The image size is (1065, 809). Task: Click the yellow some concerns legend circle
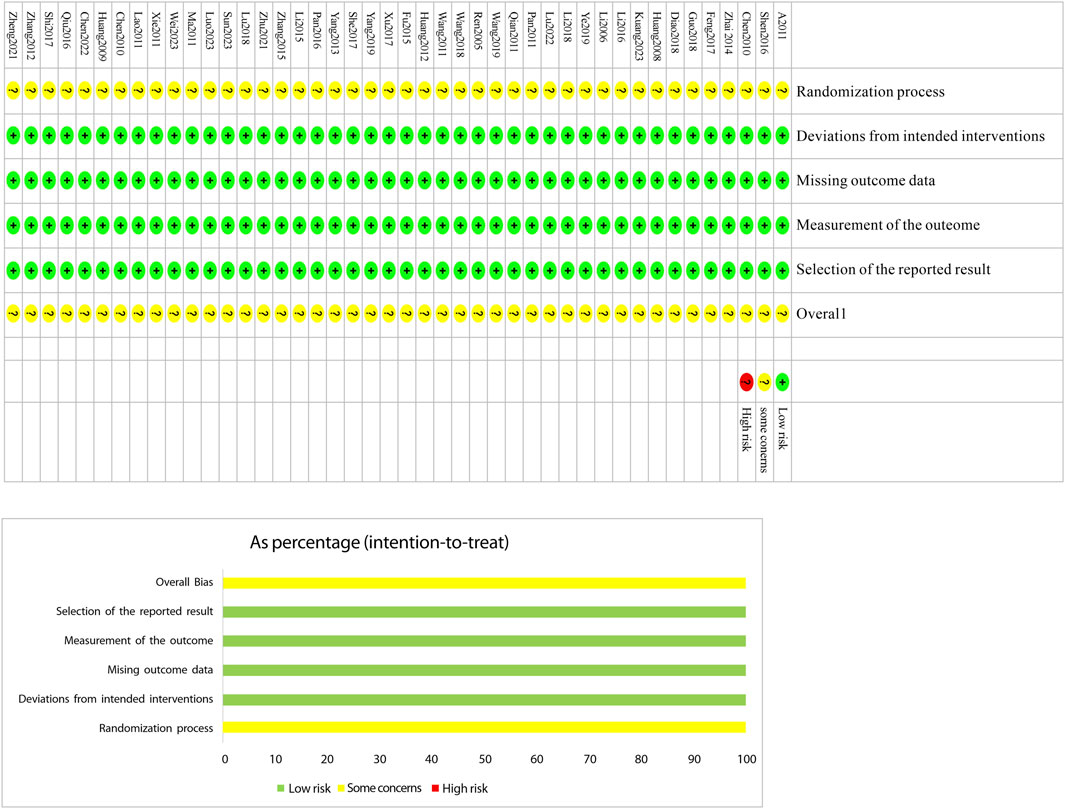pos(764,381)
